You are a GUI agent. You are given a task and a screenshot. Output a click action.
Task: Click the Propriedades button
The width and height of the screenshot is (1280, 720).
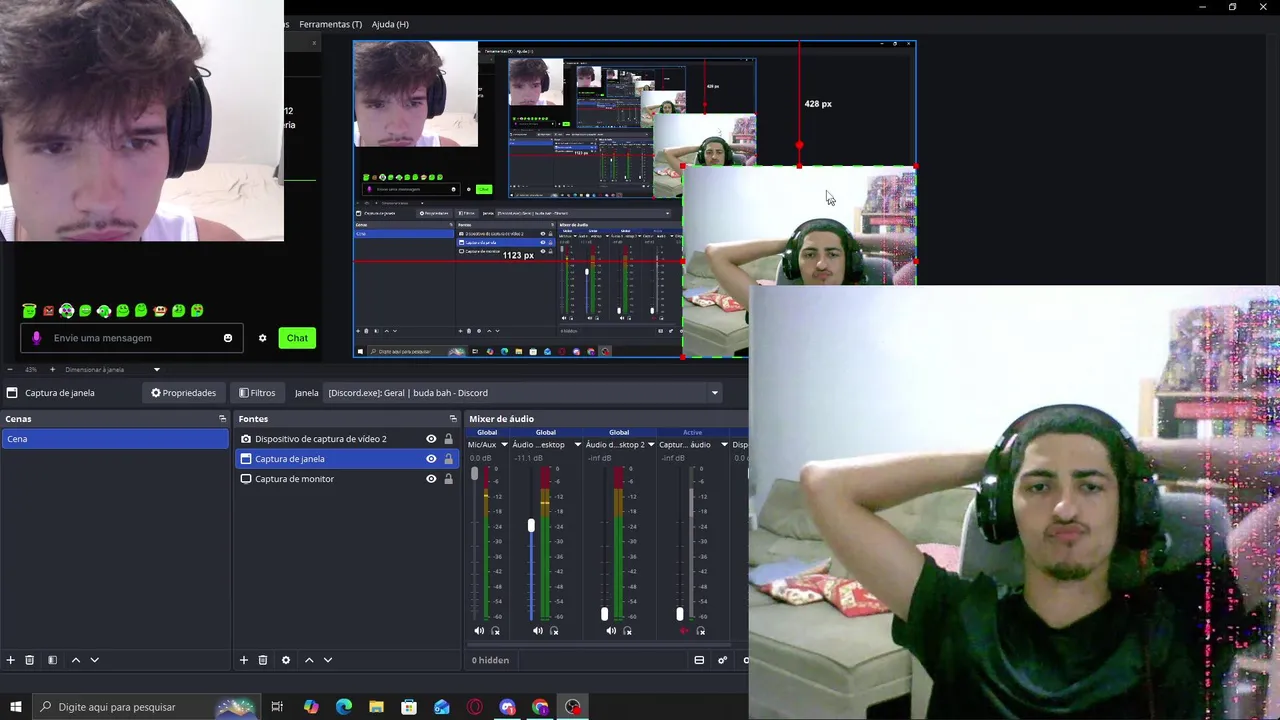[x=183, y=393]
